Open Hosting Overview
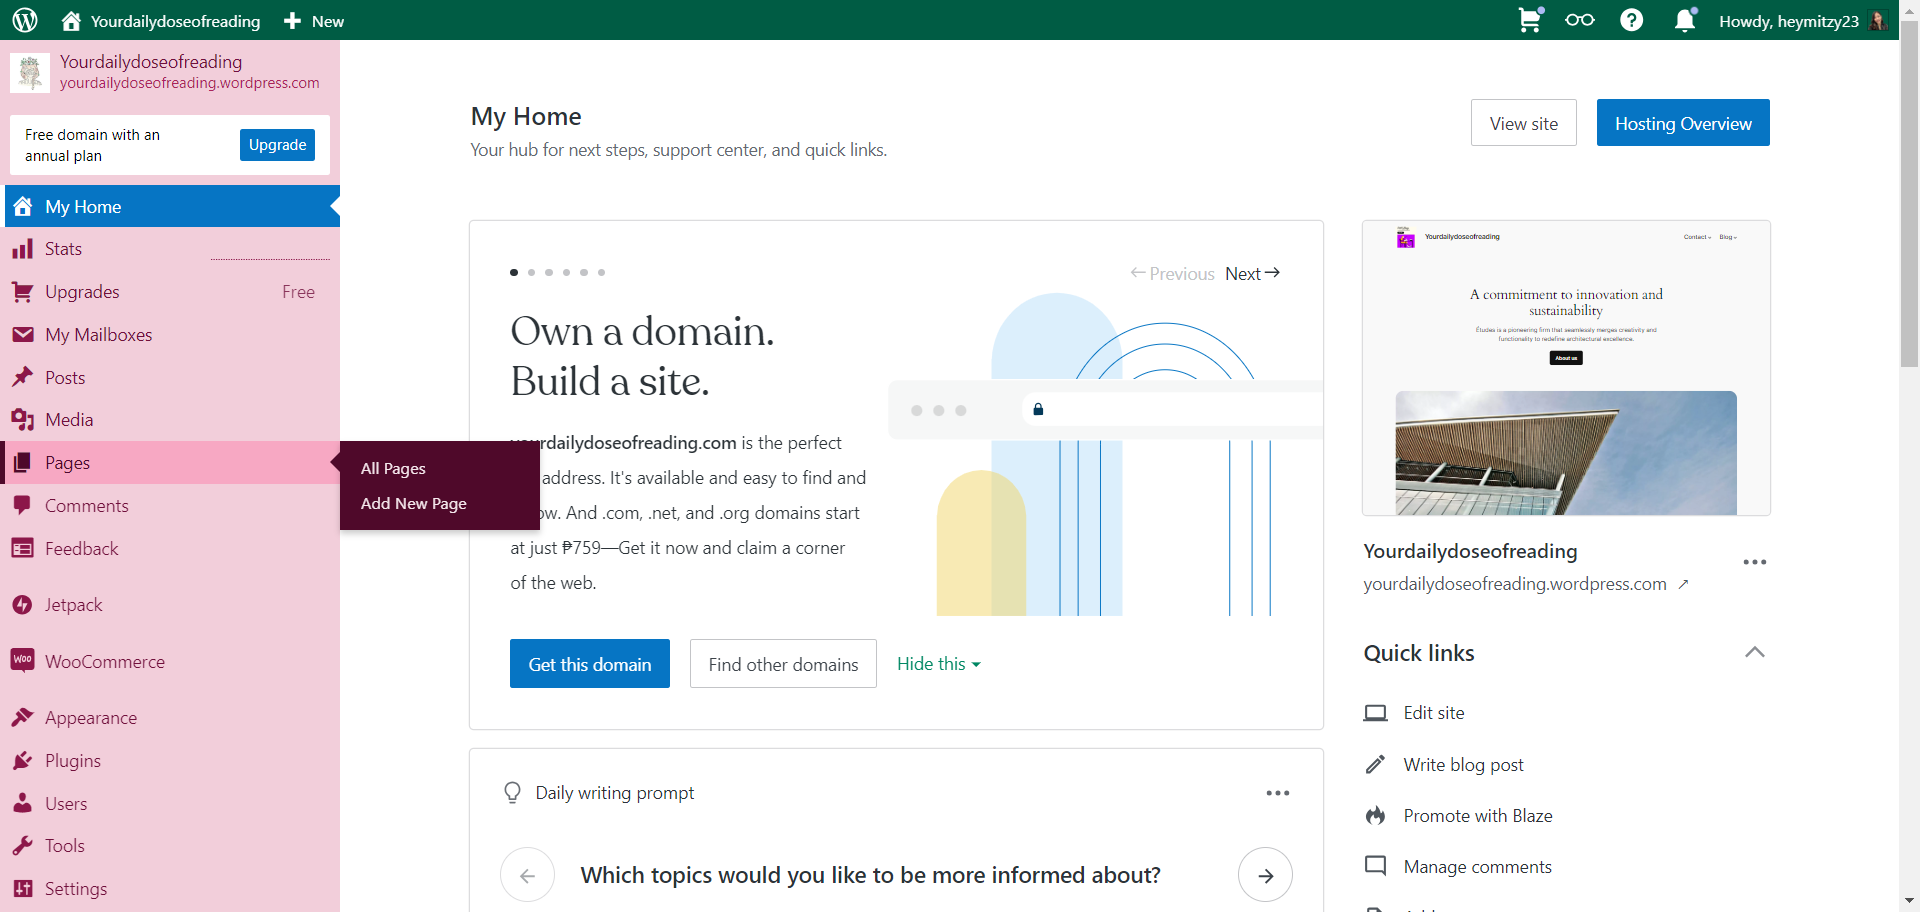 [1683, 123]
